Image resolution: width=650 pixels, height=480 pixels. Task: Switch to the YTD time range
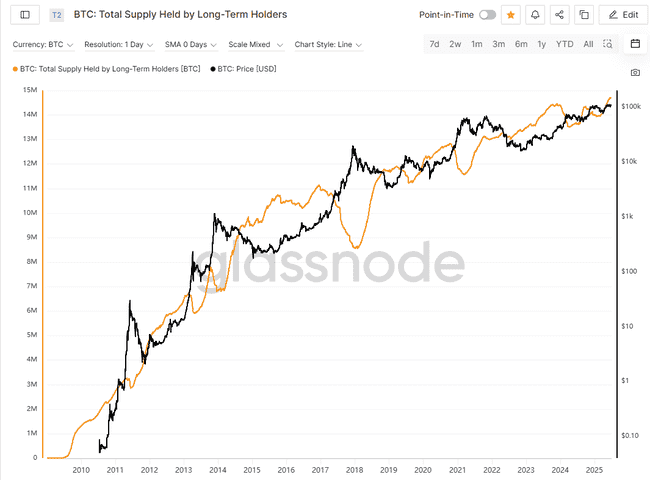click(565, 45)
